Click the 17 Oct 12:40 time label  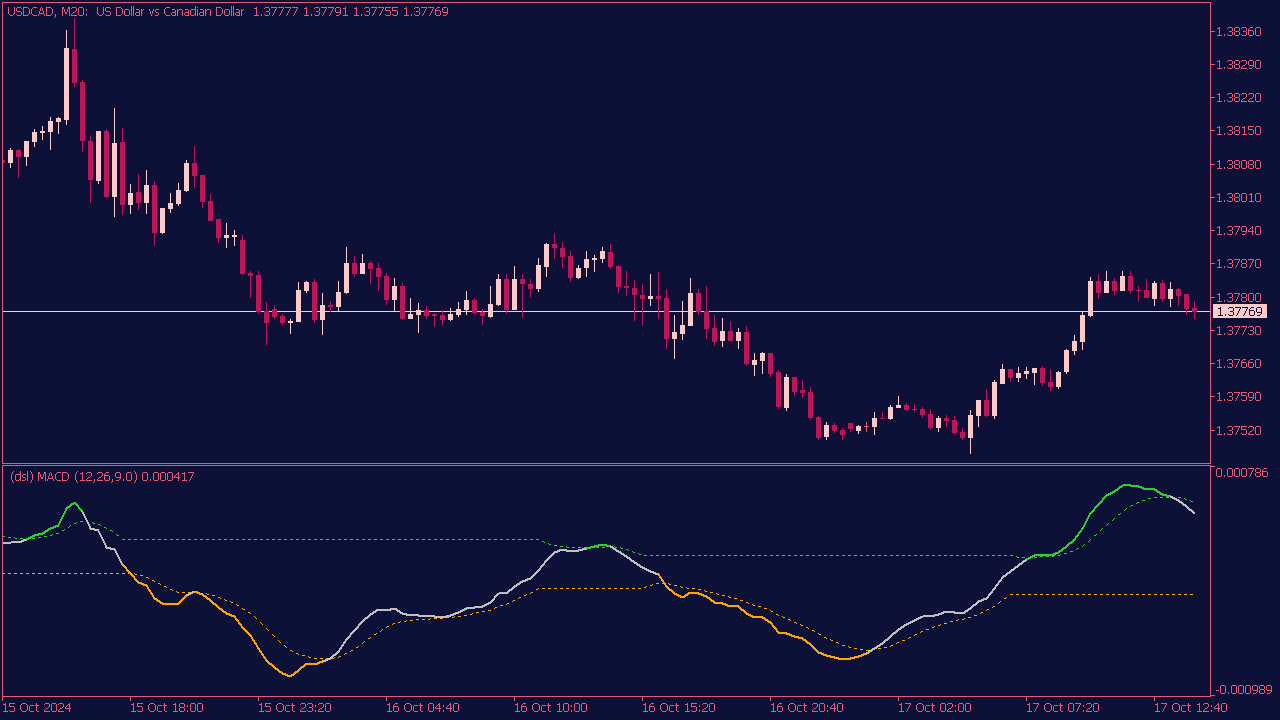[1191, 708]
